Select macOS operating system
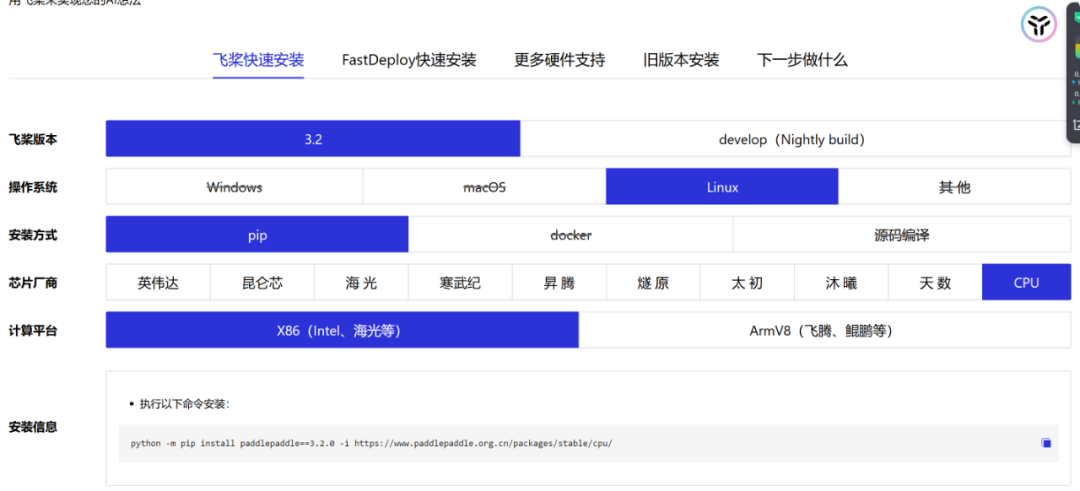Screen dimensions: 1080x491 click(484, 187)
